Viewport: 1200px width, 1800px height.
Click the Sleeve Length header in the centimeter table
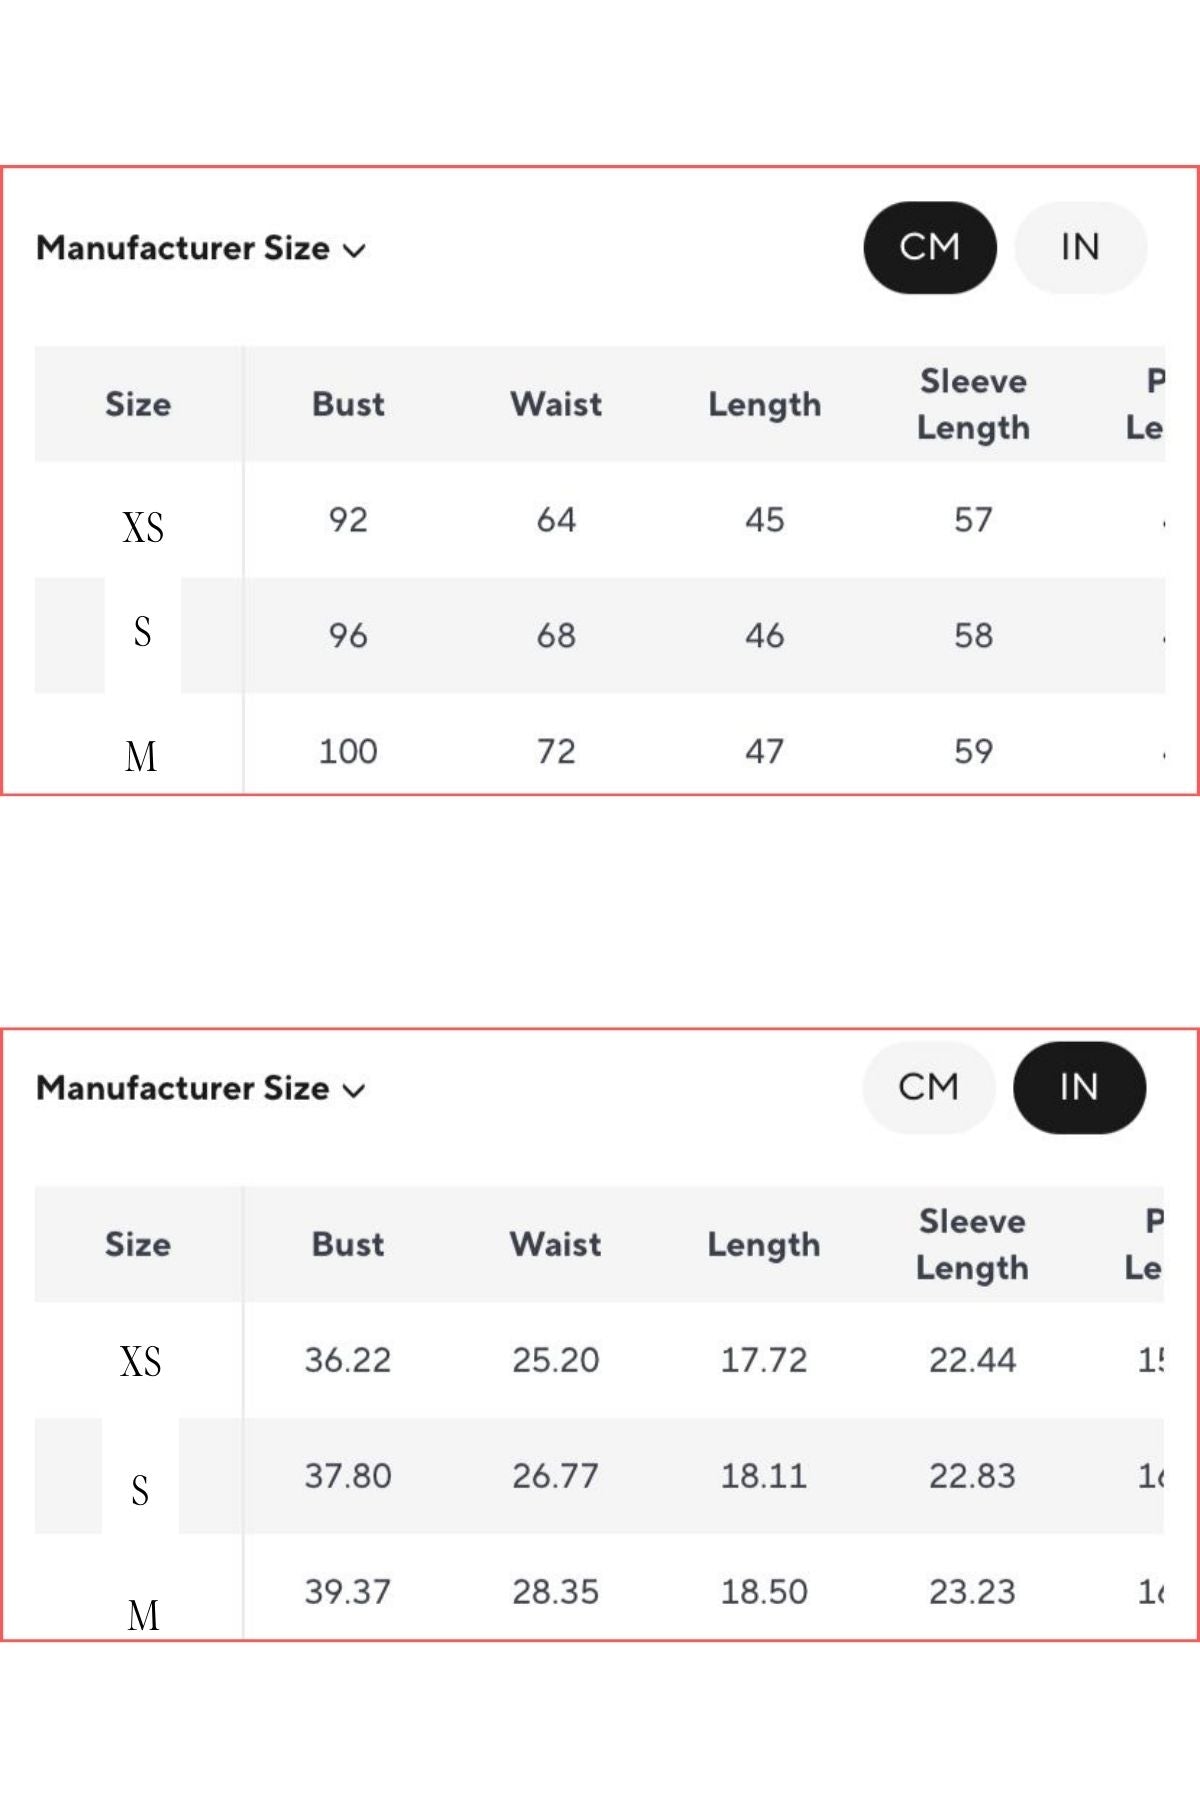pos(973,404)
